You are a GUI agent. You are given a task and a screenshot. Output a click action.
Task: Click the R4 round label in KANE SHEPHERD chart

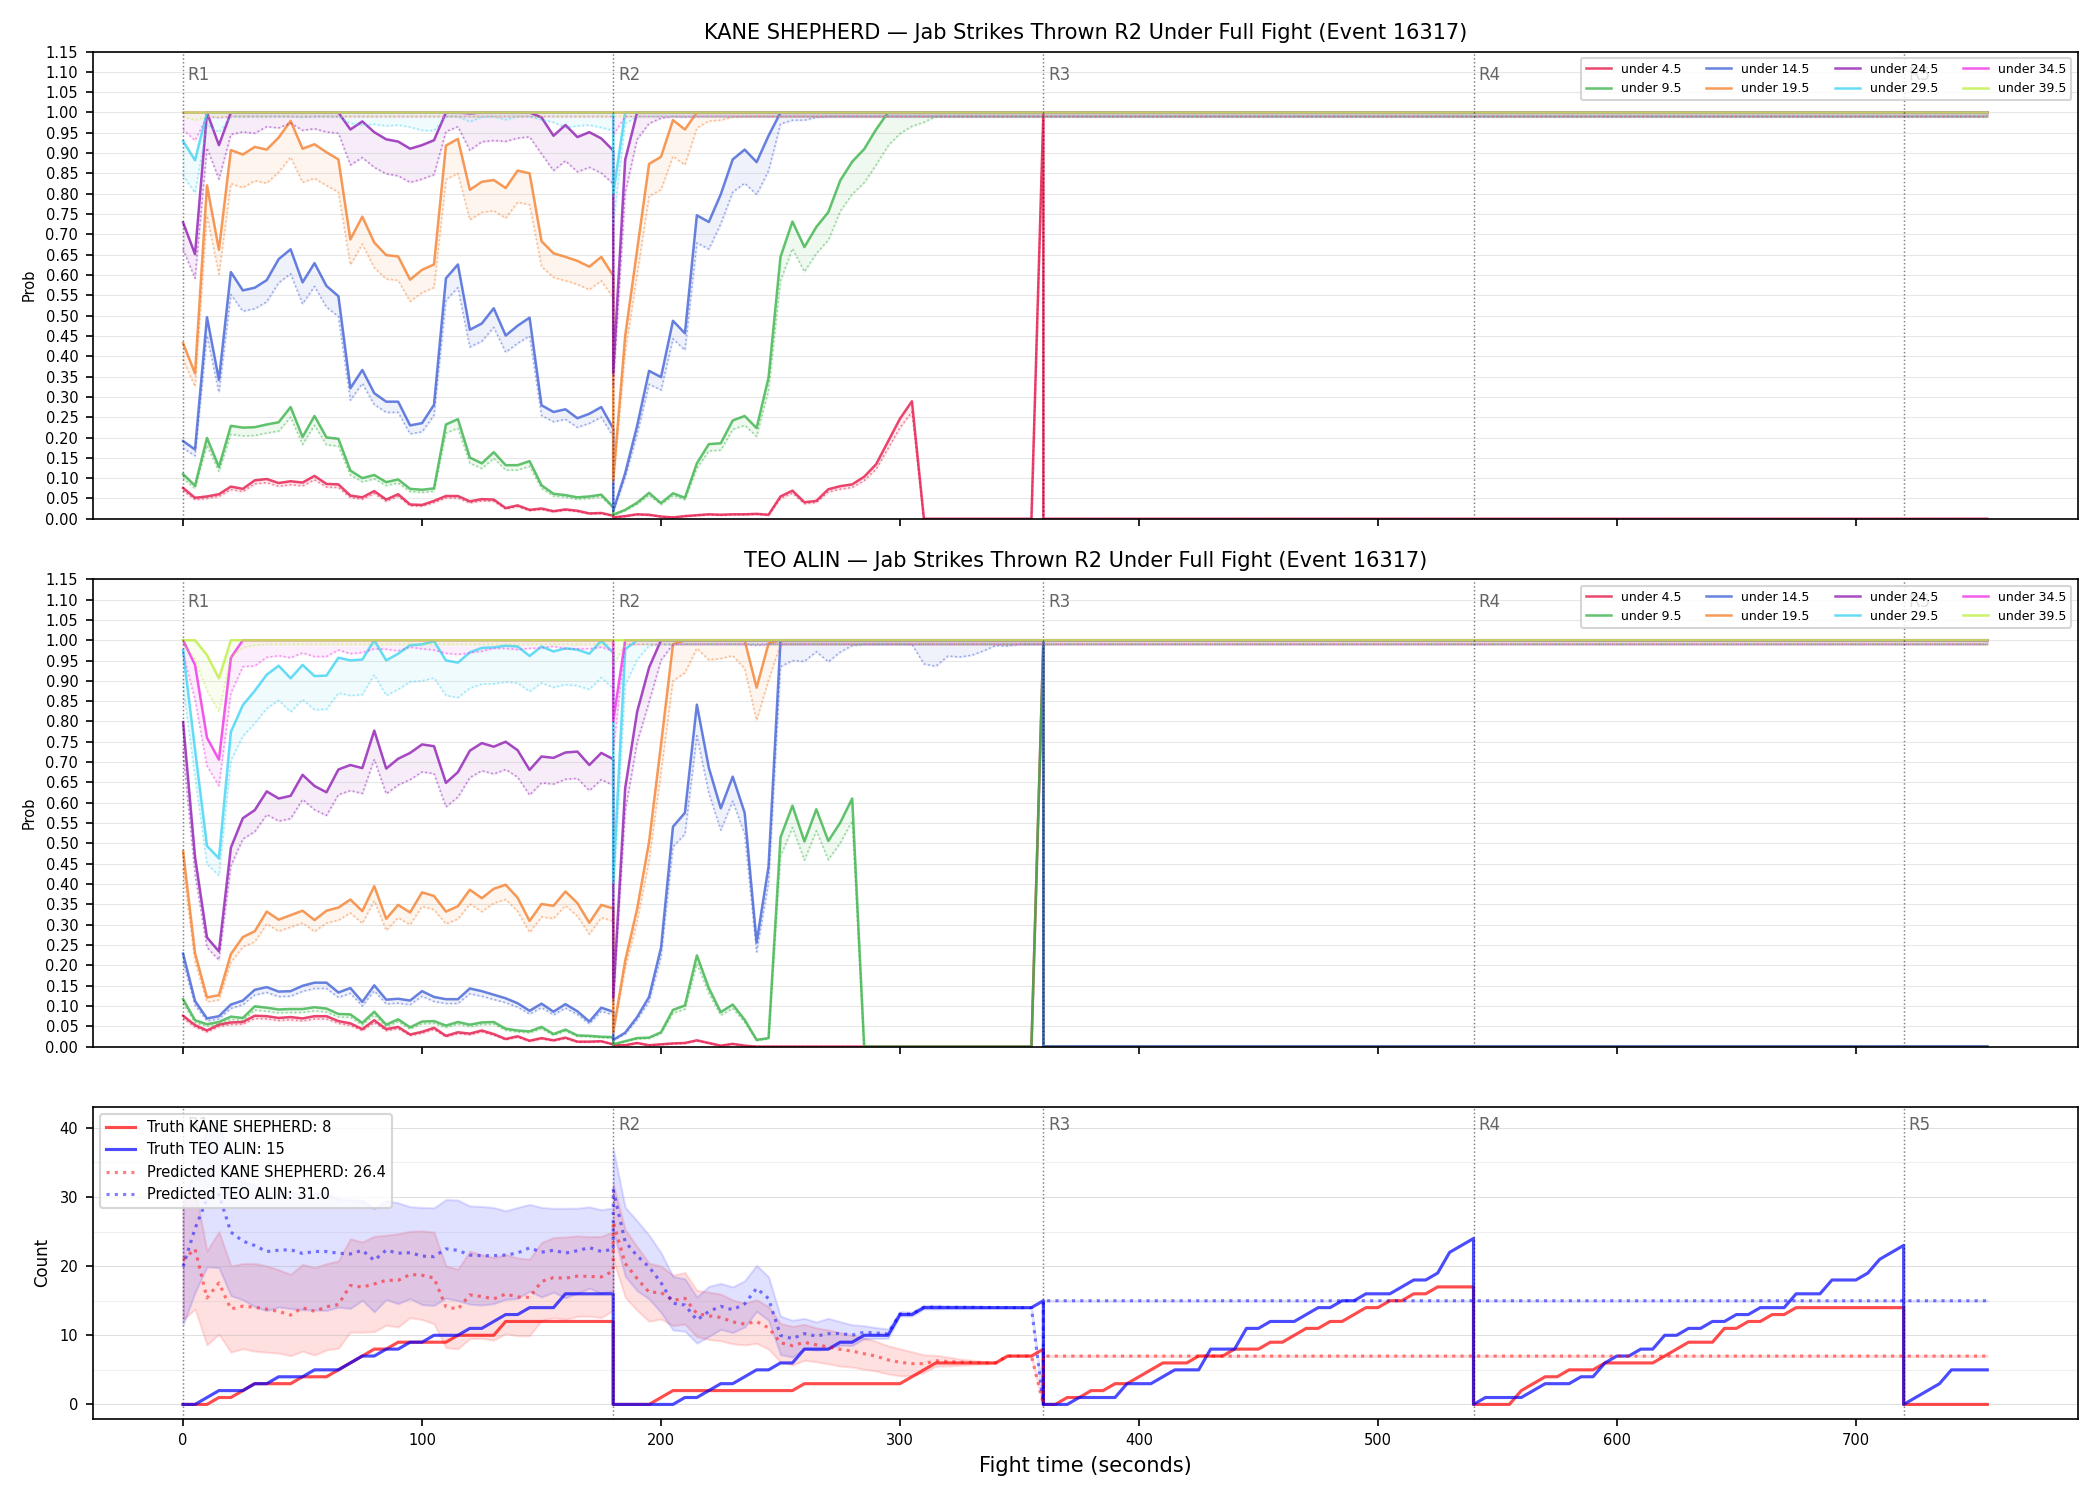click(1489, 74)
